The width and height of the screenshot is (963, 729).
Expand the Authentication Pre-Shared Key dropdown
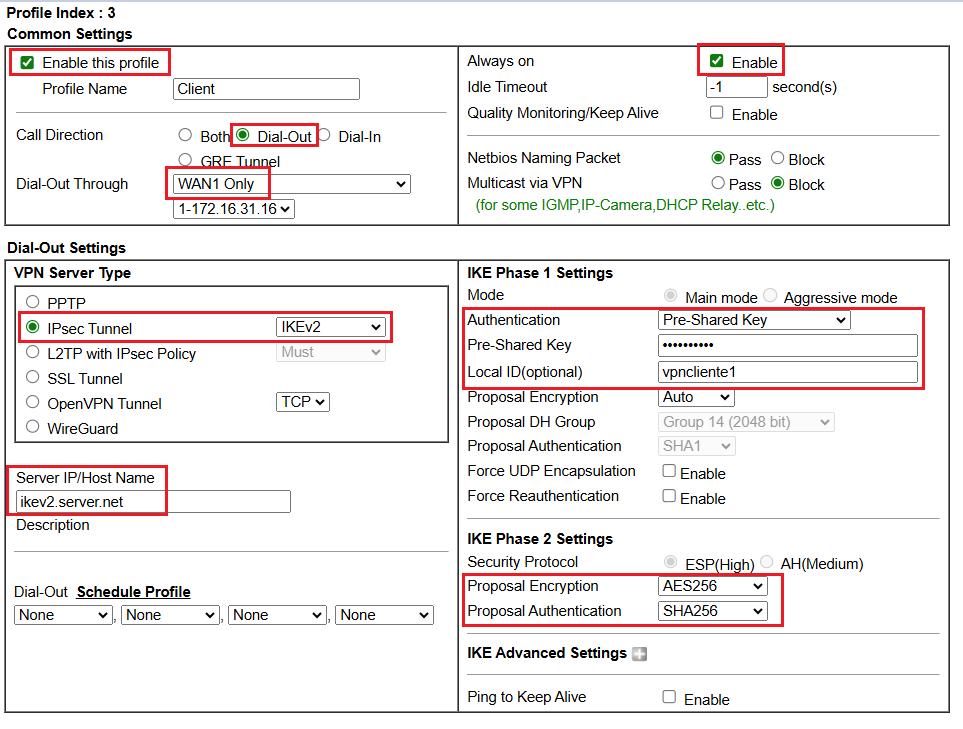[754, 320]
